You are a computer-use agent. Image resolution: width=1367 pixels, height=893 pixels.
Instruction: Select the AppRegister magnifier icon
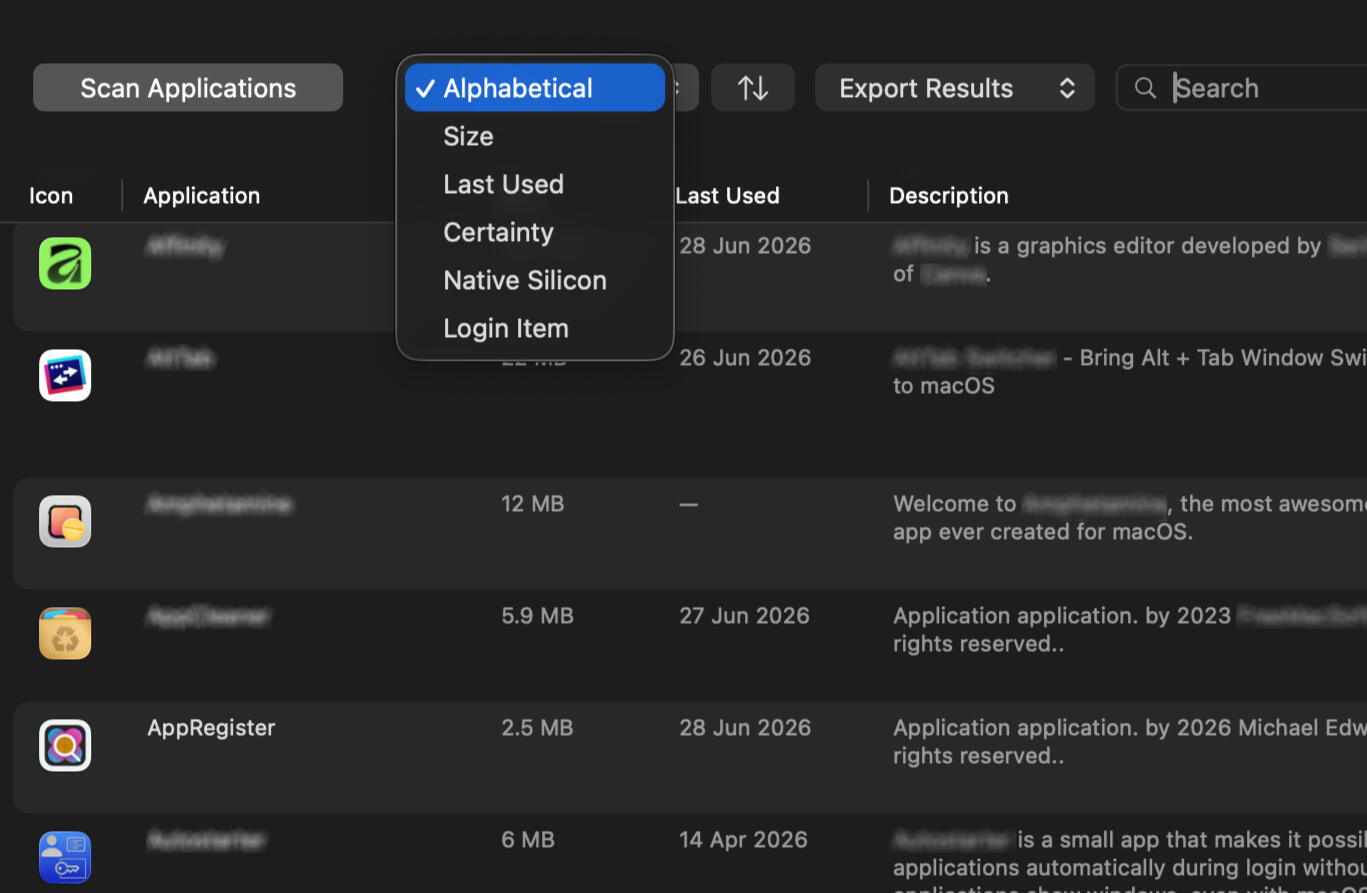(x=65, y=745)
